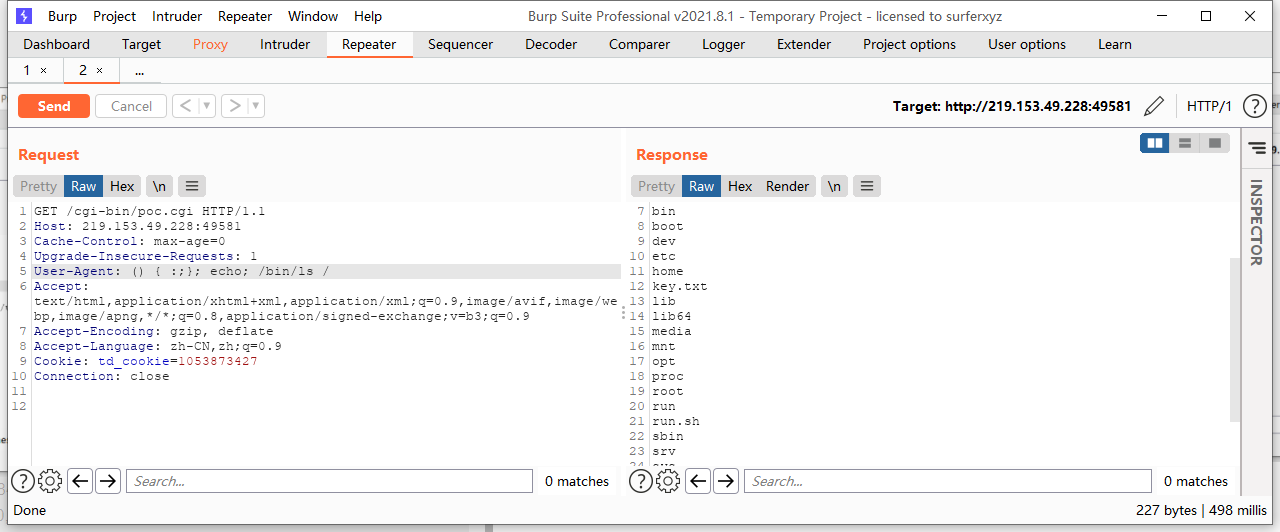
Task: Click the Cancel button
Action: pos(131,106)
